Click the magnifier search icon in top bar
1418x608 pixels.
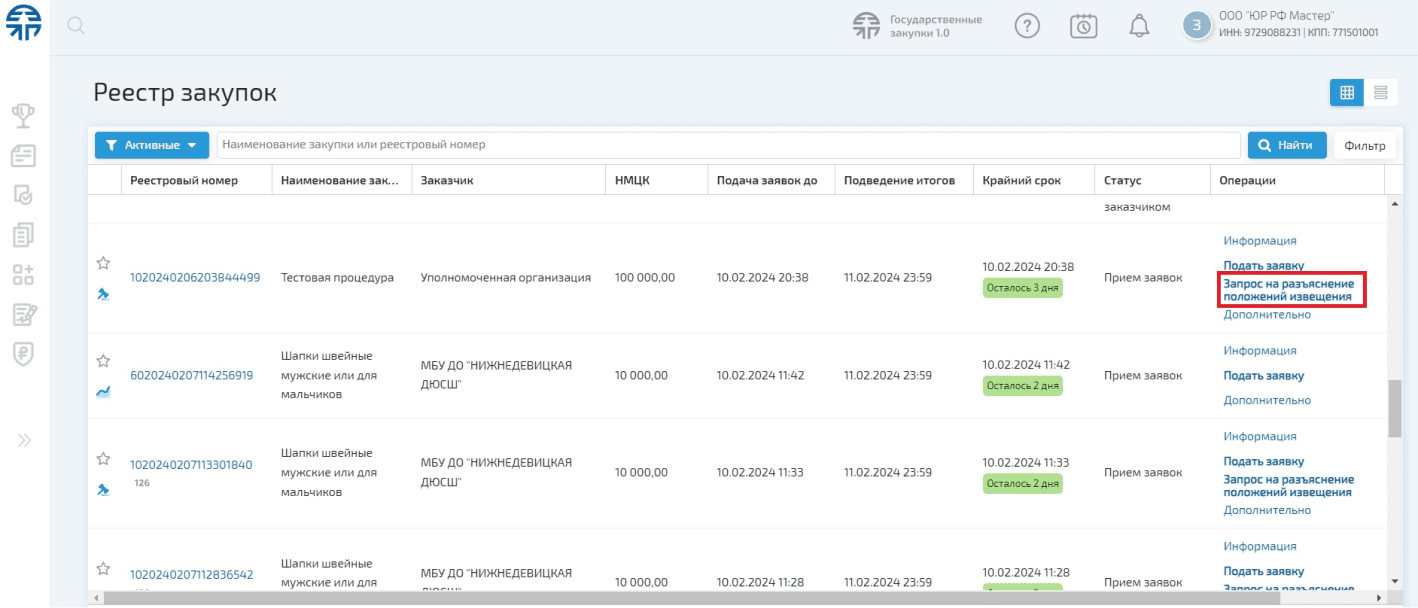[75, 27]
